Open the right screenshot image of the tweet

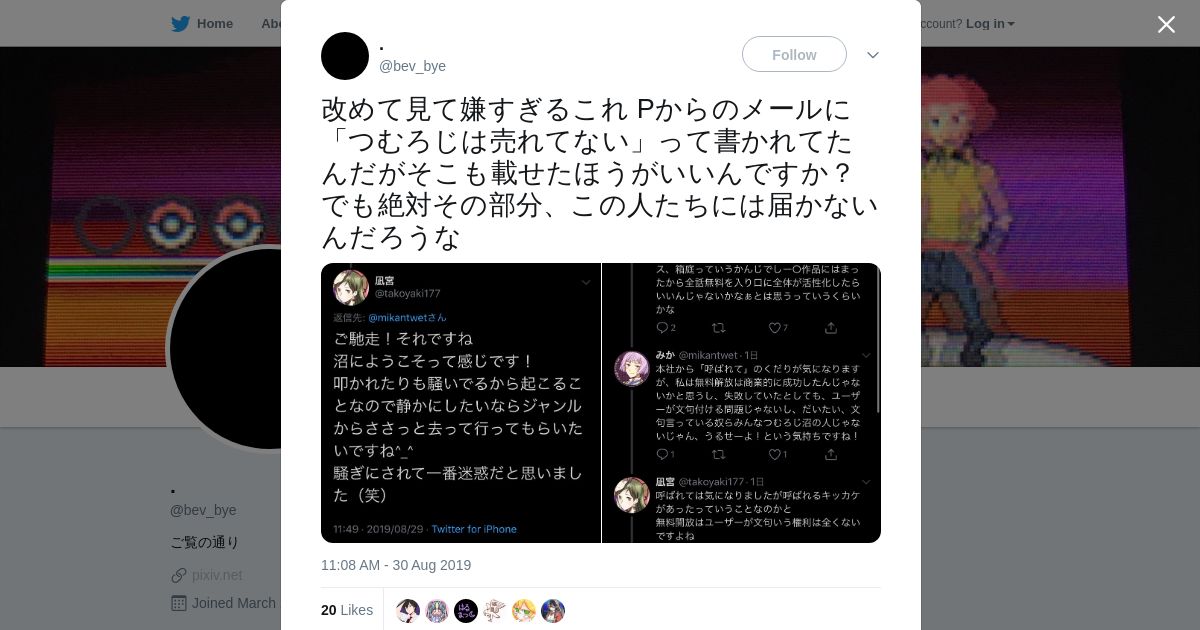742,403
